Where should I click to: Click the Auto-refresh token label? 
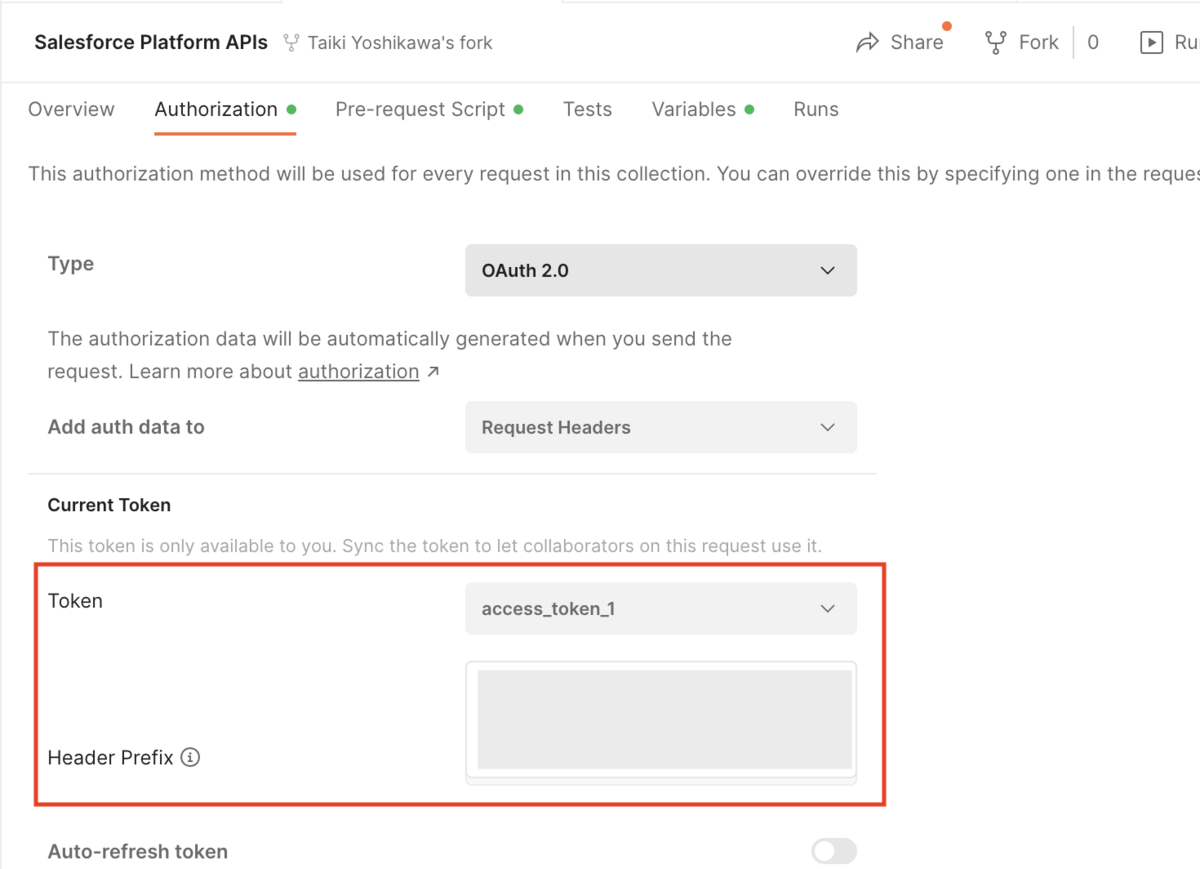(138, 852)
